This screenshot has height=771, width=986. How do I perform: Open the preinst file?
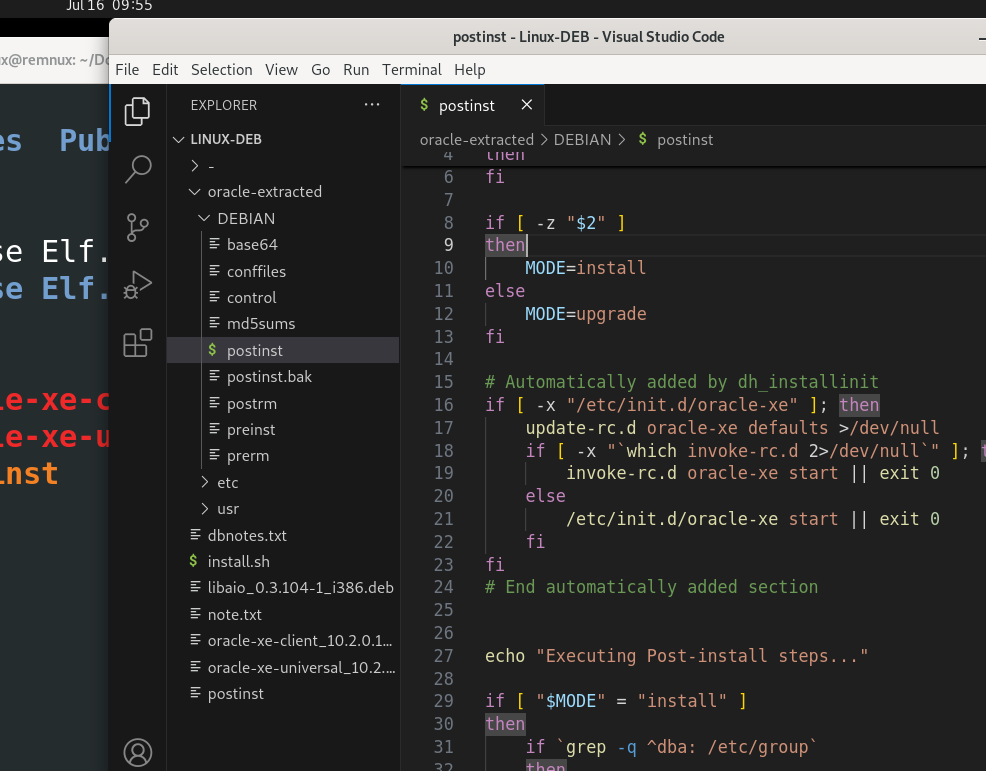(x=283, y=430)
